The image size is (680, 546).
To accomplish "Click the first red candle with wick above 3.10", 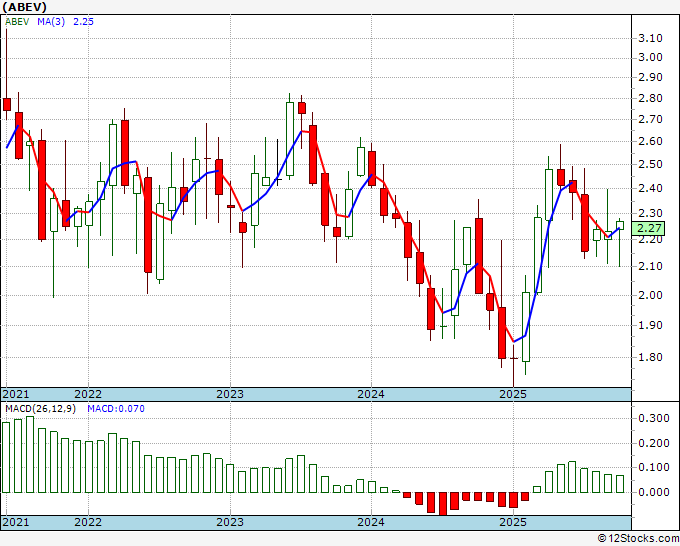I will tap(7, 104).
